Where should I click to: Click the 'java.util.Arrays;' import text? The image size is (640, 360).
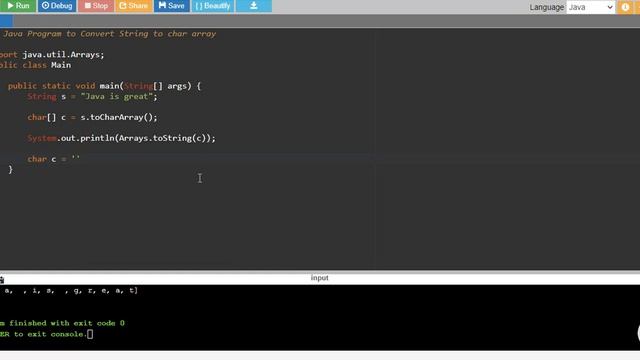click(x=63, y=54)
